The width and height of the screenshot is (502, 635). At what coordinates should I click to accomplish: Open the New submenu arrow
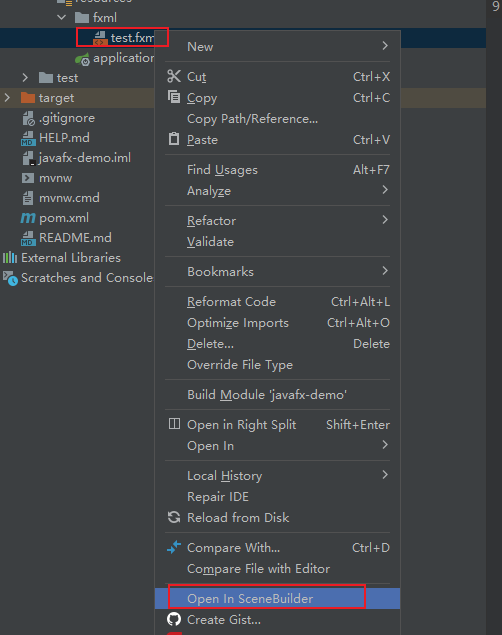click(385, 46)
